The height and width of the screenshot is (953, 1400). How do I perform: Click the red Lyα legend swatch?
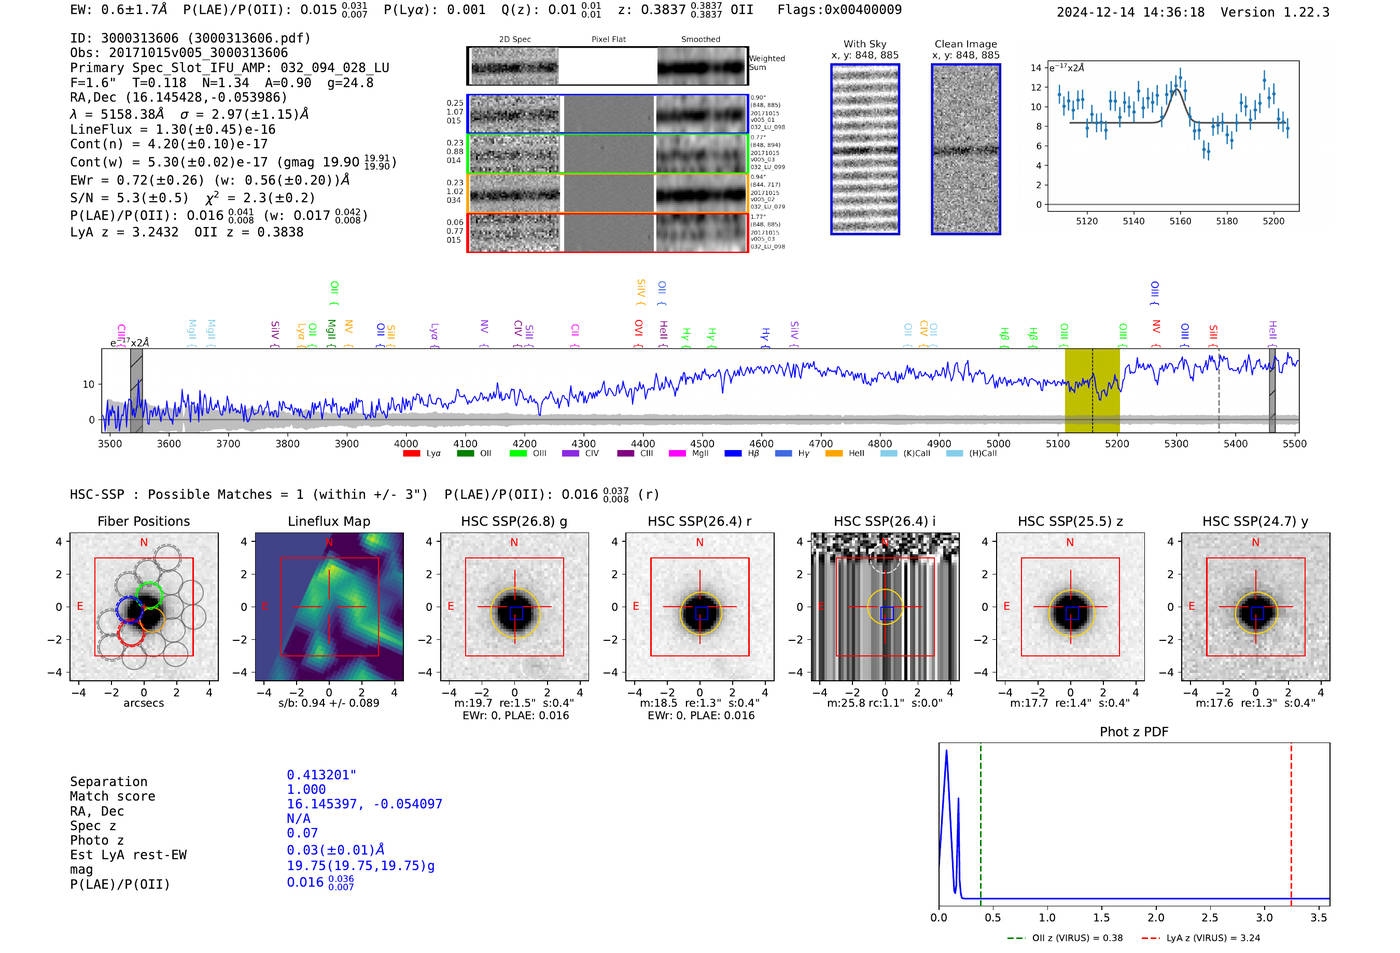click(411, 453)
